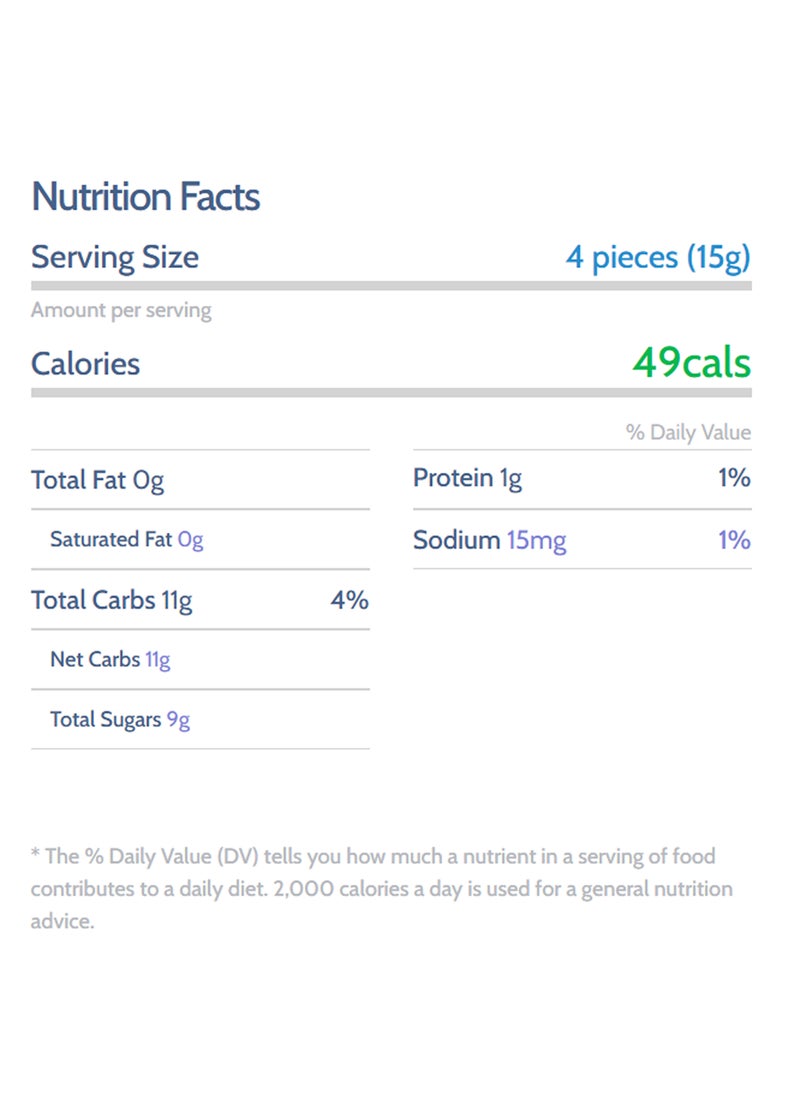Click the Net Carbs label
800x1100 pixels.
coord(95,659)
